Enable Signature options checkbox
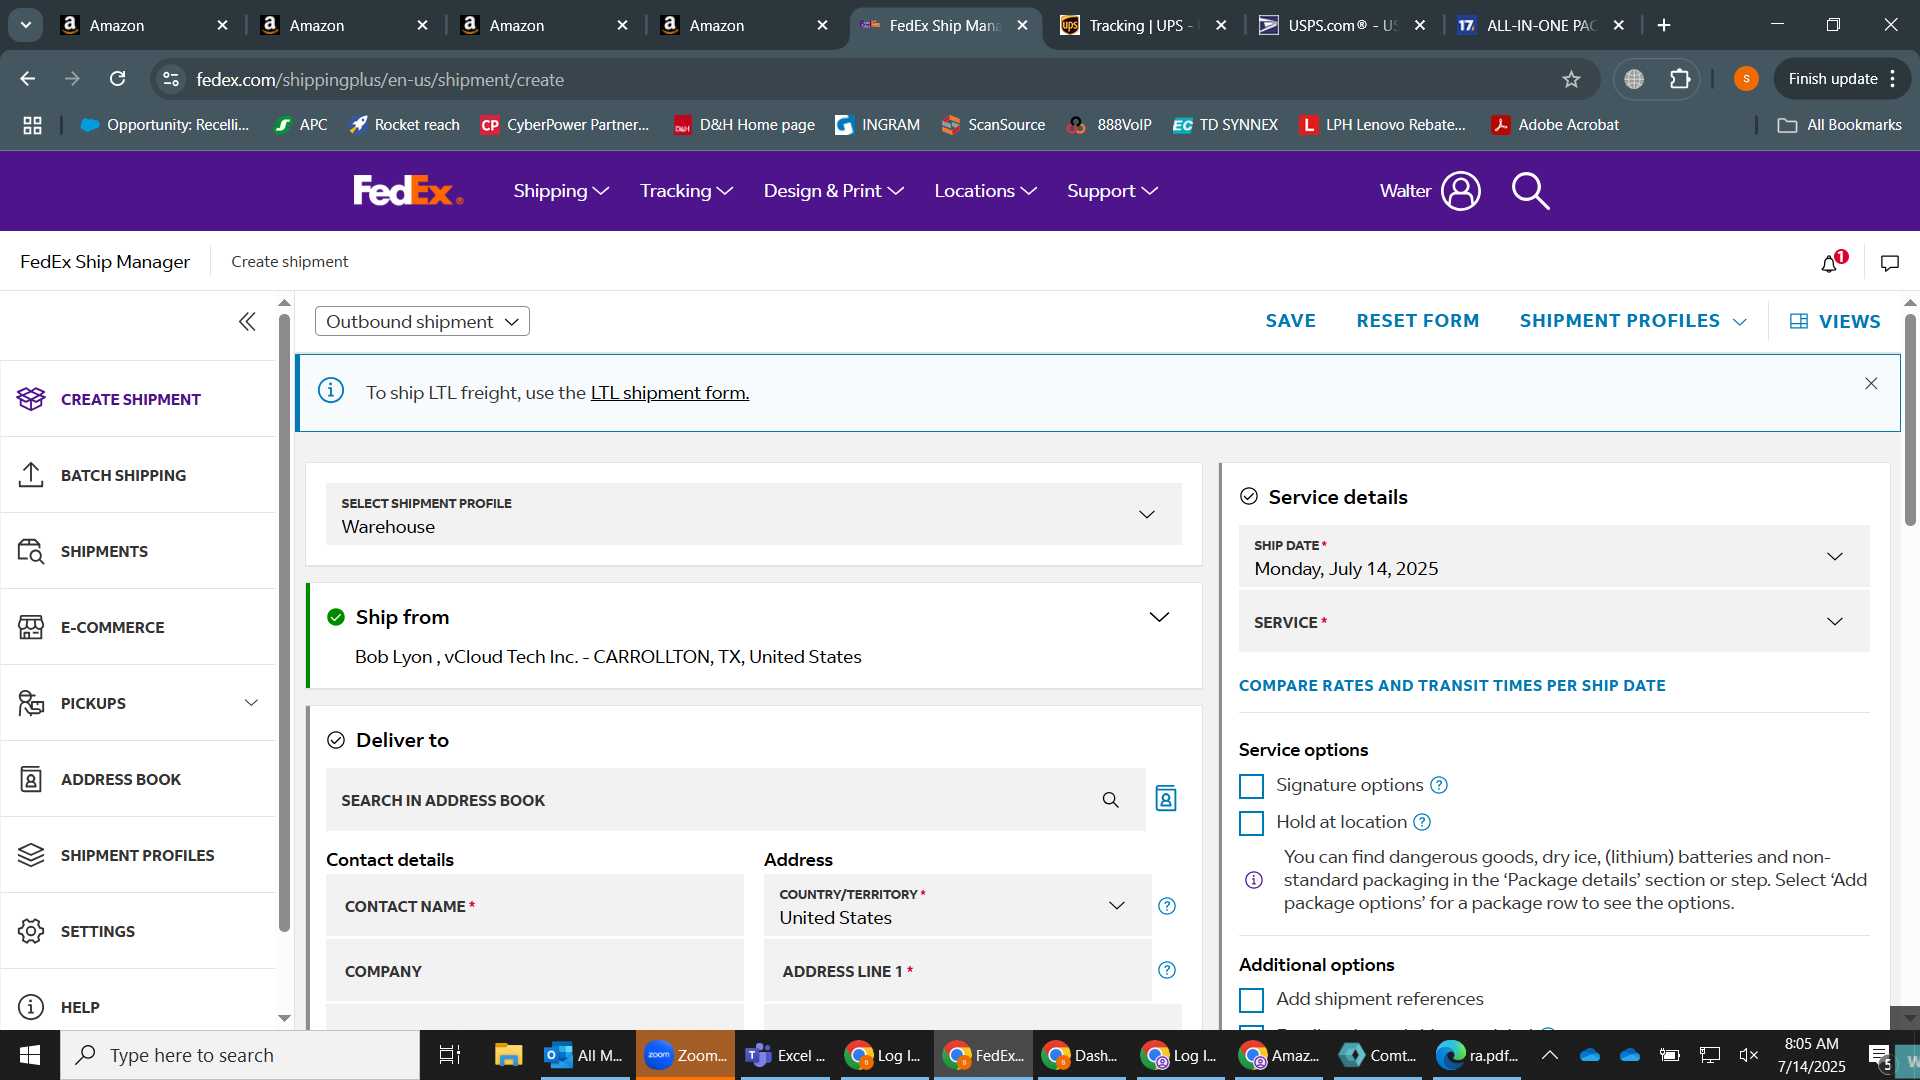The image size is (1920, 1080). click(x=1251, y=786)
